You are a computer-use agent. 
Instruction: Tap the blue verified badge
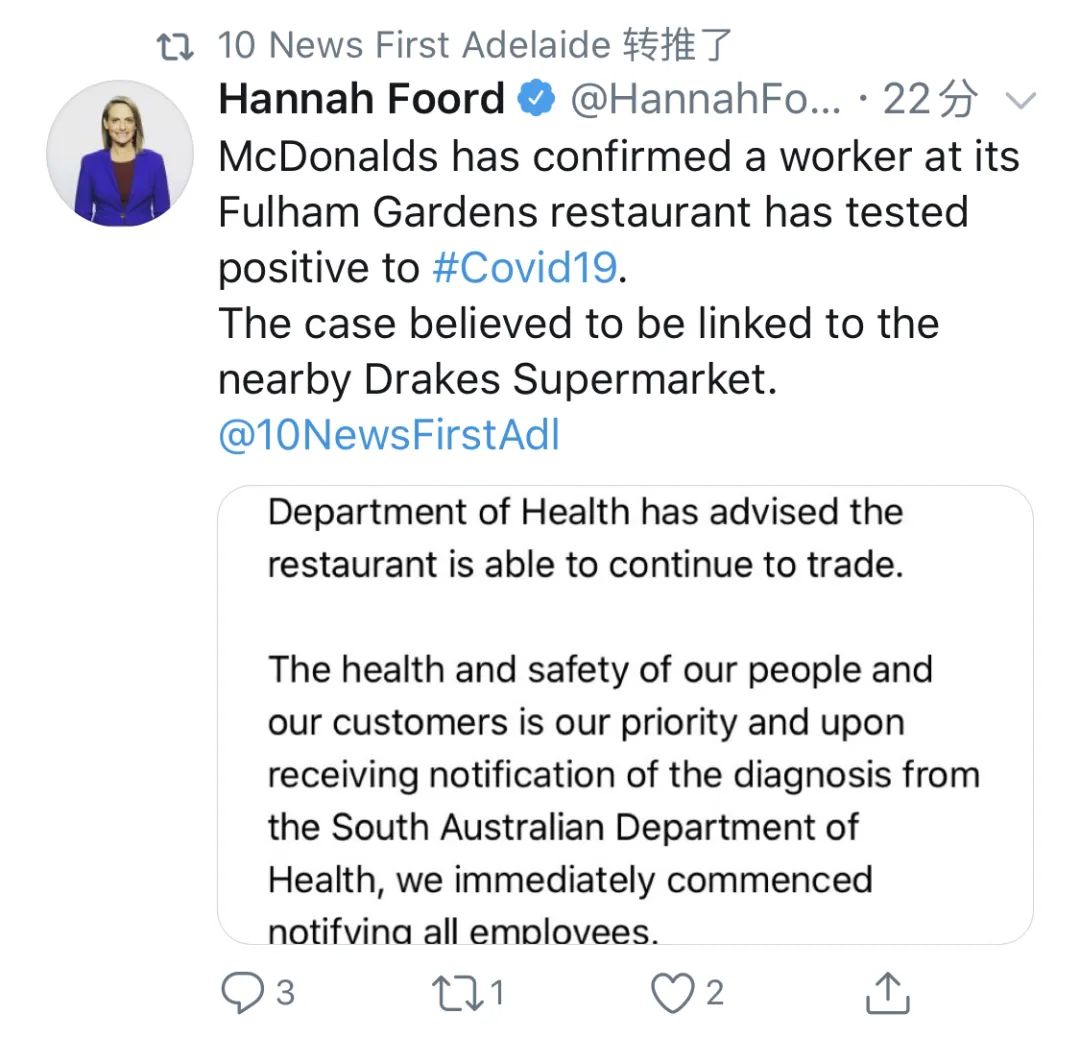click(x=536, y=99)
